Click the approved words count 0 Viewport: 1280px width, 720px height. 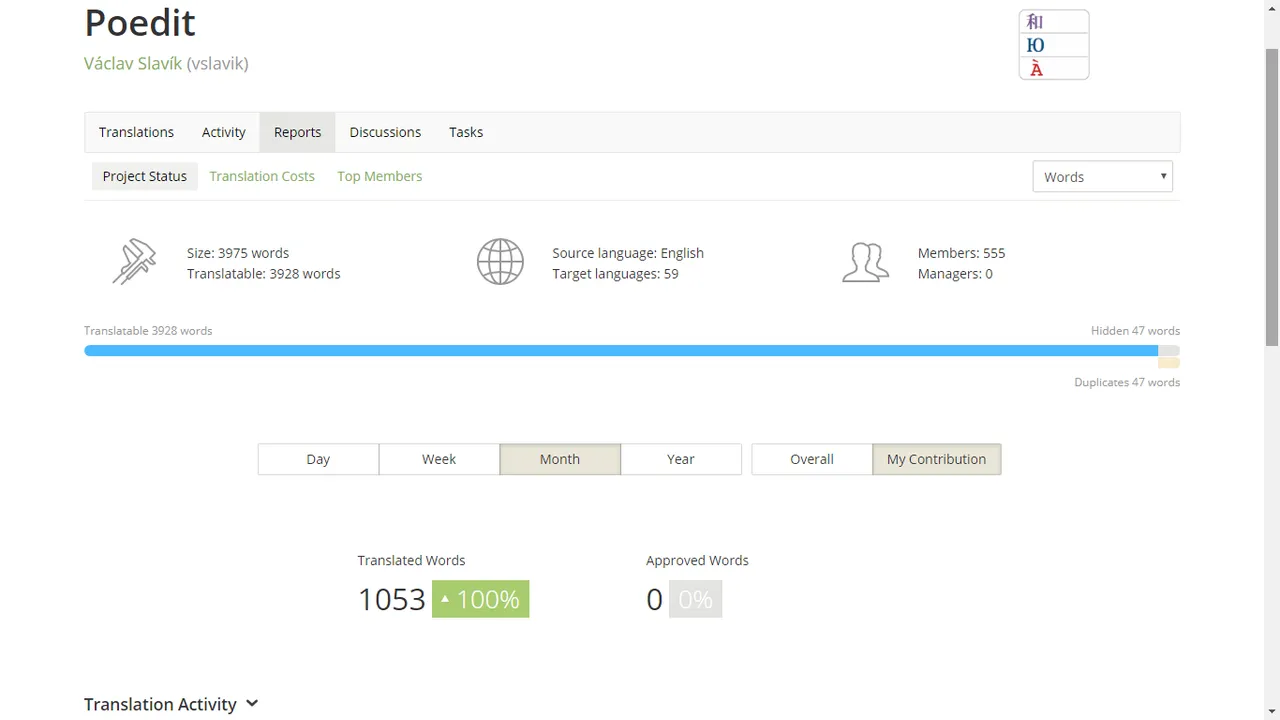coord(654,599)
